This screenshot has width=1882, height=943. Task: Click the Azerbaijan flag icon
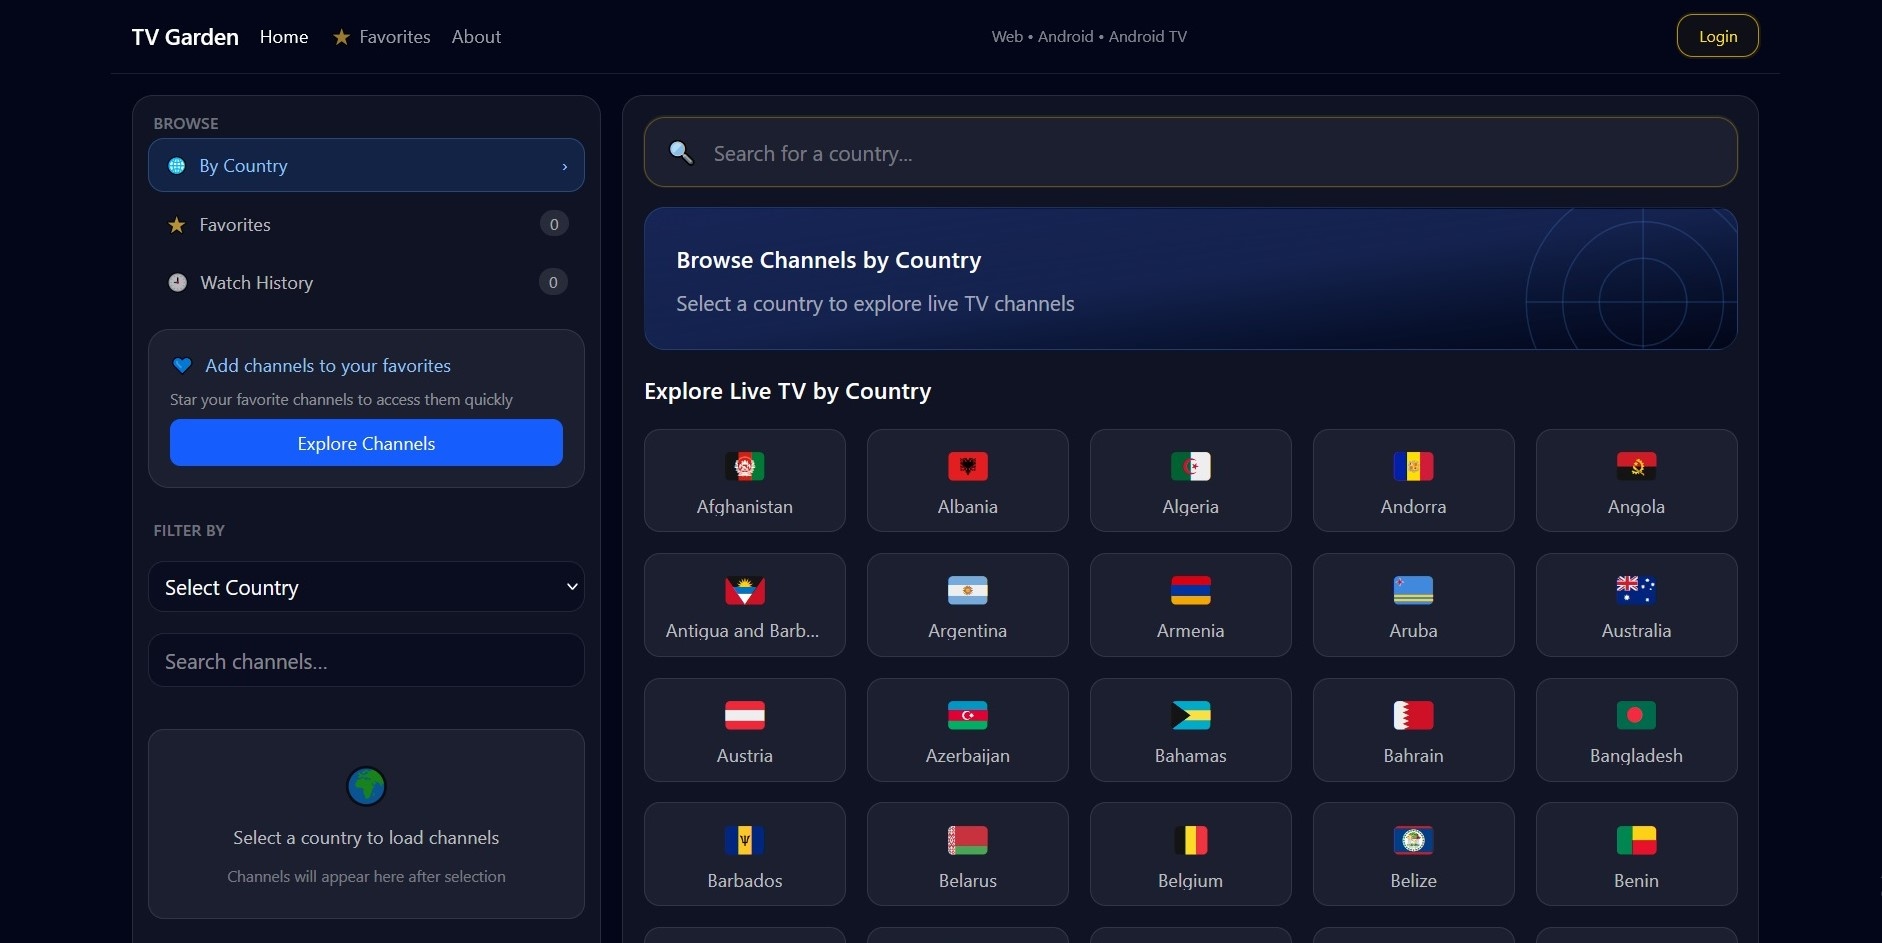967,715
